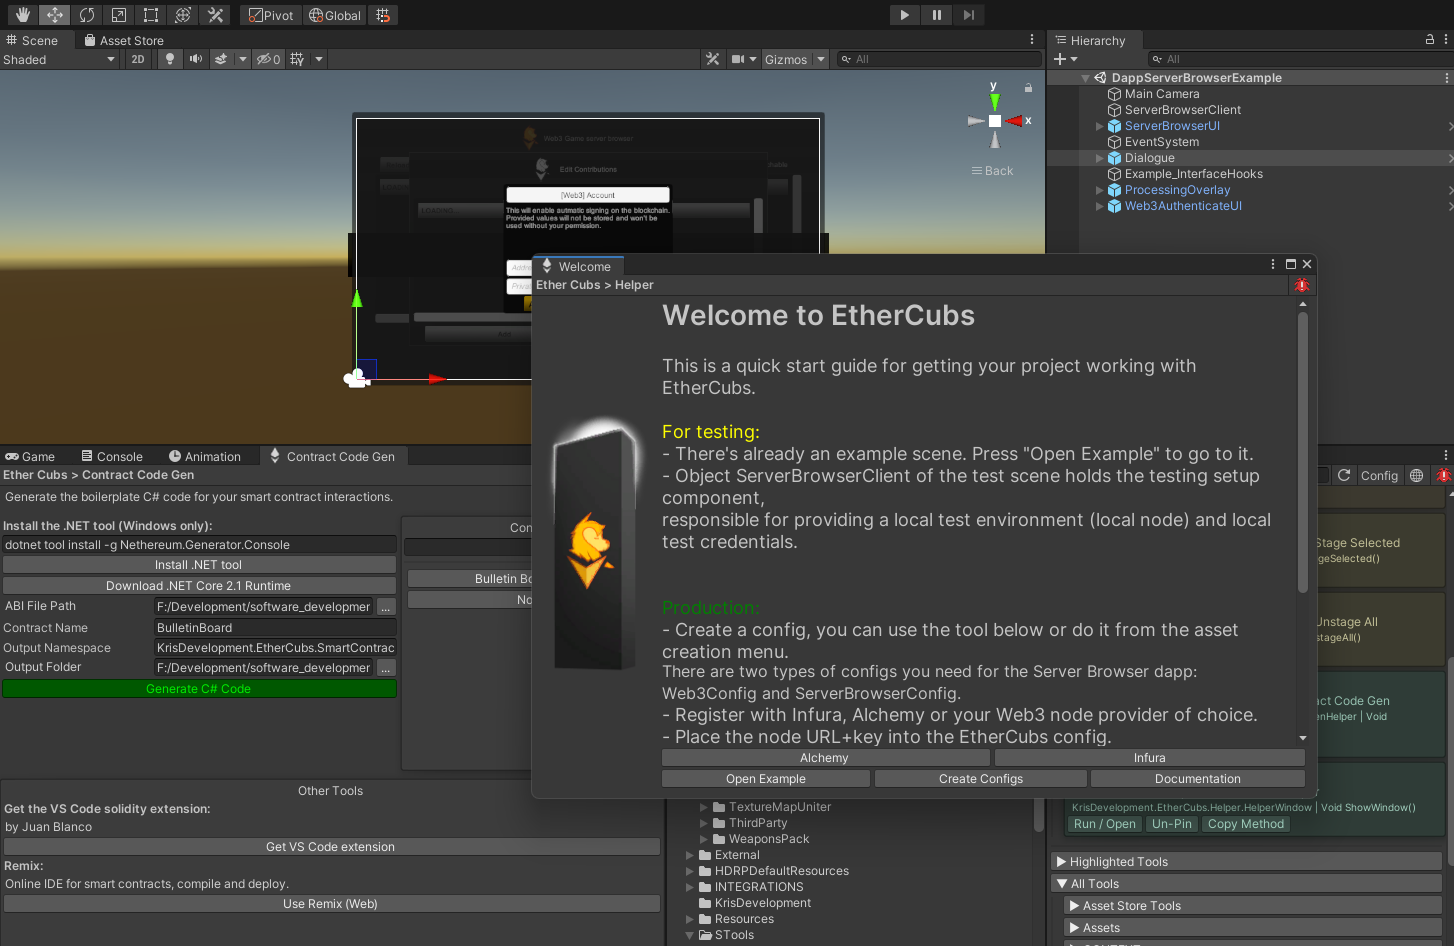Click the Config button in tools panel
This screenshot has height=946, width=1454.
click(1379, 476)
